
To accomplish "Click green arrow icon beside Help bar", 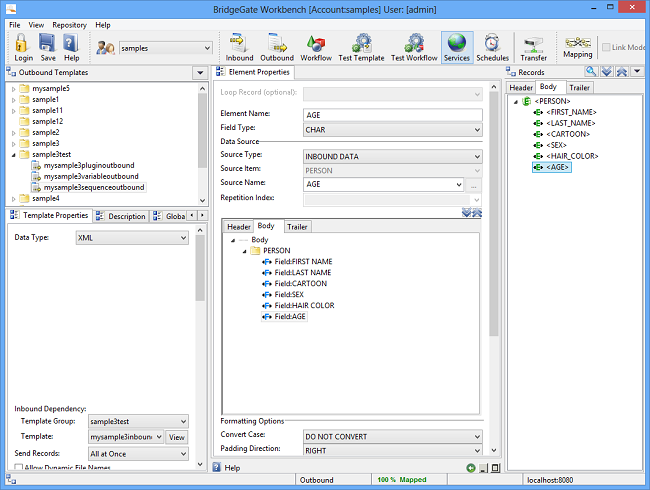I will 471,468.
